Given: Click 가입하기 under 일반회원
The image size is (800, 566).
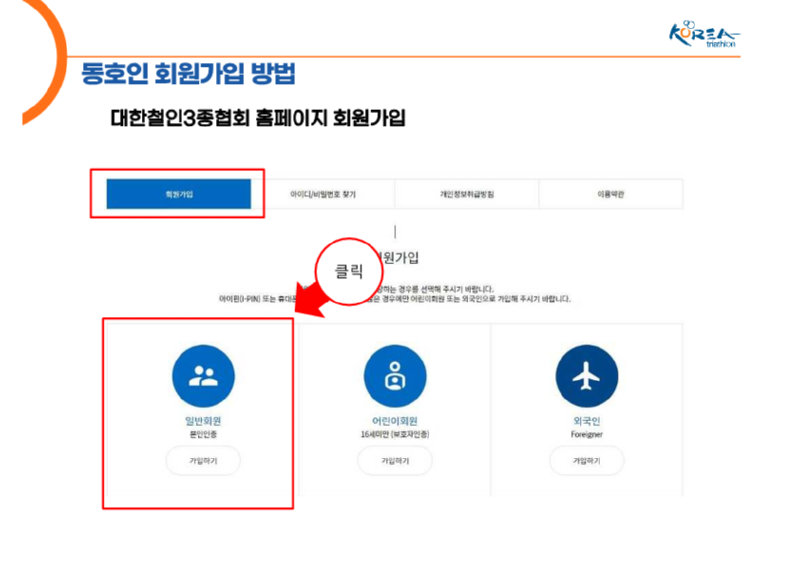Looking at the screenshot, I should pyautogui.click(x=203, y=460).
